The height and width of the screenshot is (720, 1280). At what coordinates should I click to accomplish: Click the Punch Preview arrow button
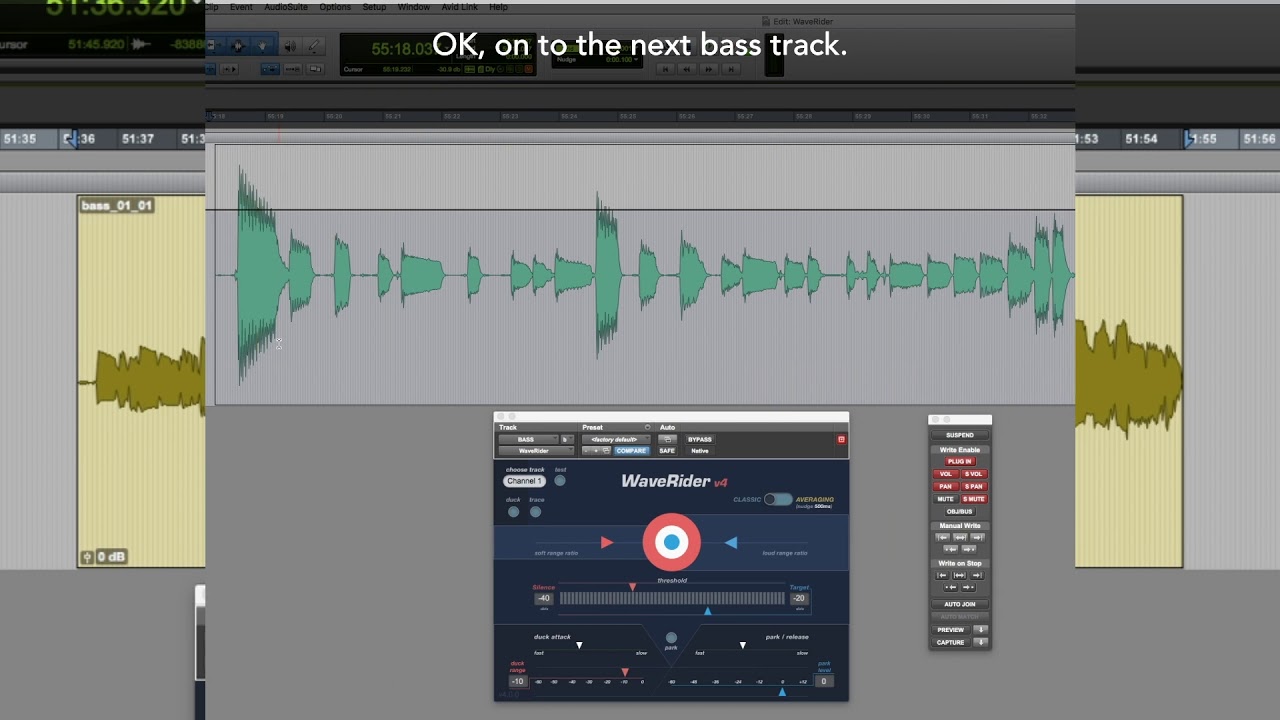point(980,630)
